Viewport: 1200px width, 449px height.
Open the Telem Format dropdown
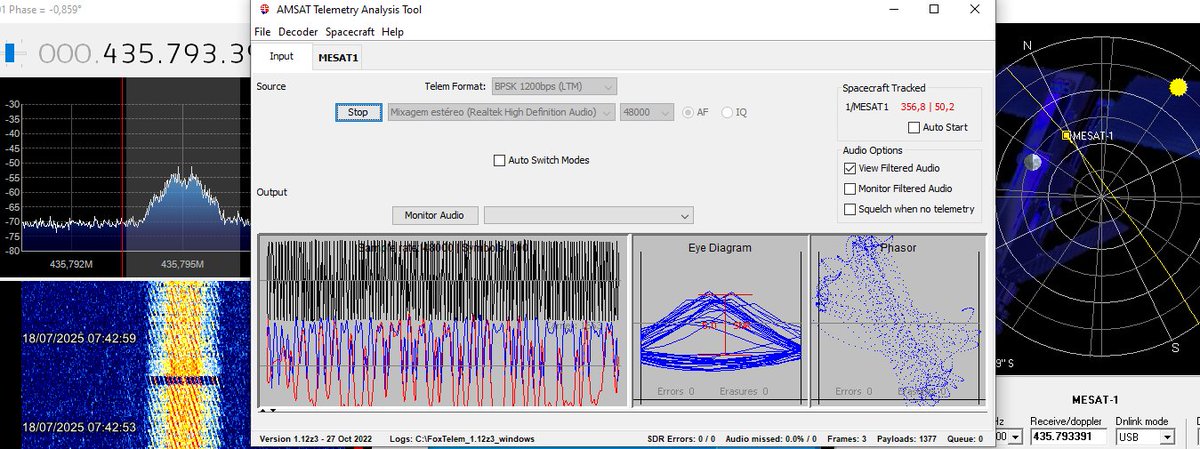(554, 87)
